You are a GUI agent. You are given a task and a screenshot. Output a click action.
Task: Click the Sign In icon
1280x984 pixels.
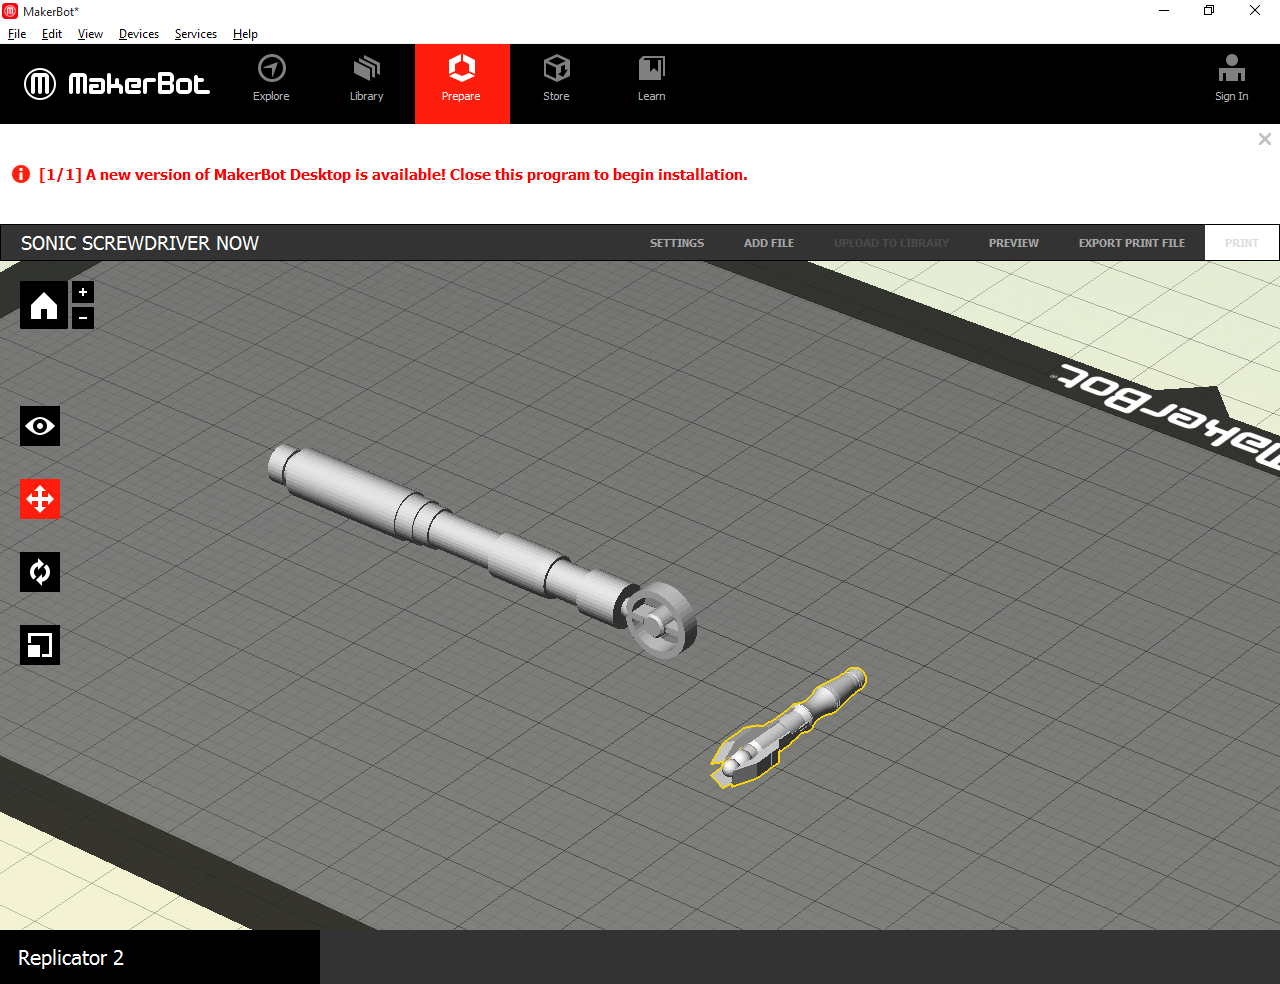click(x=1231, y=79)
